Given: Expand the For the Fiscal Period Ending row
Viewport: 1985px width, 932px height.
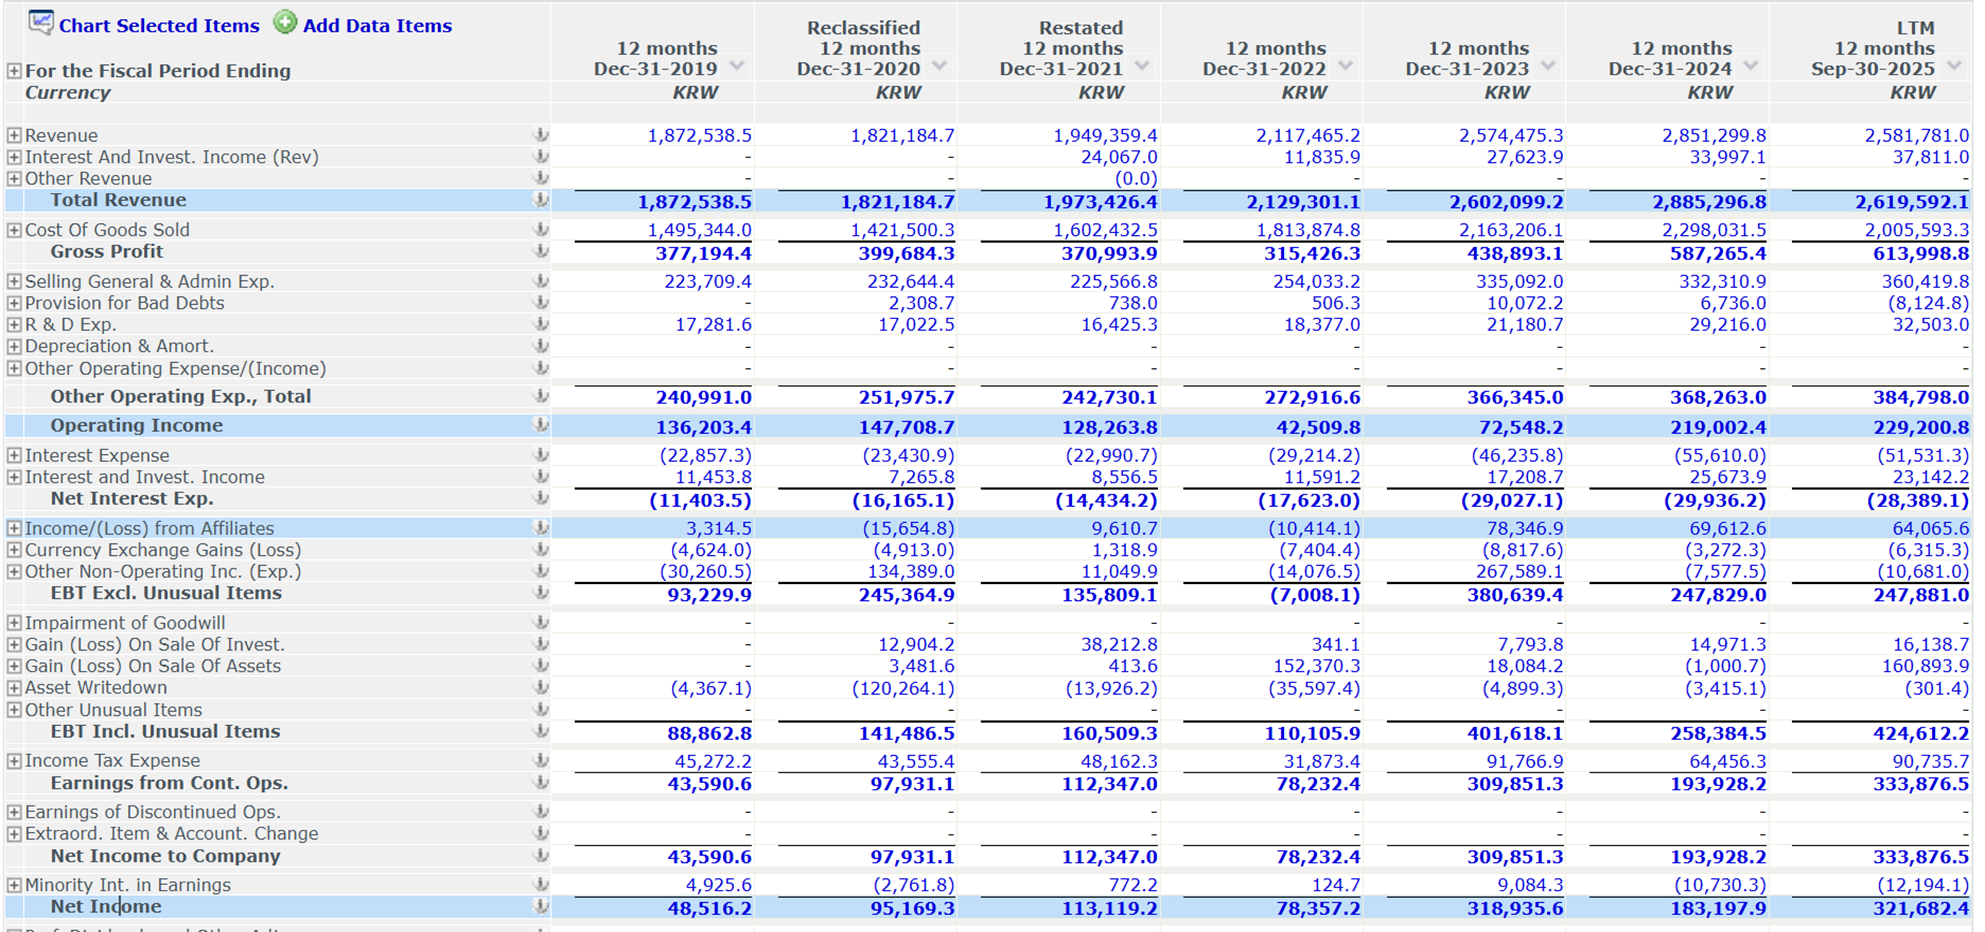Looking at the screenshot, I should tap(14, 71).
